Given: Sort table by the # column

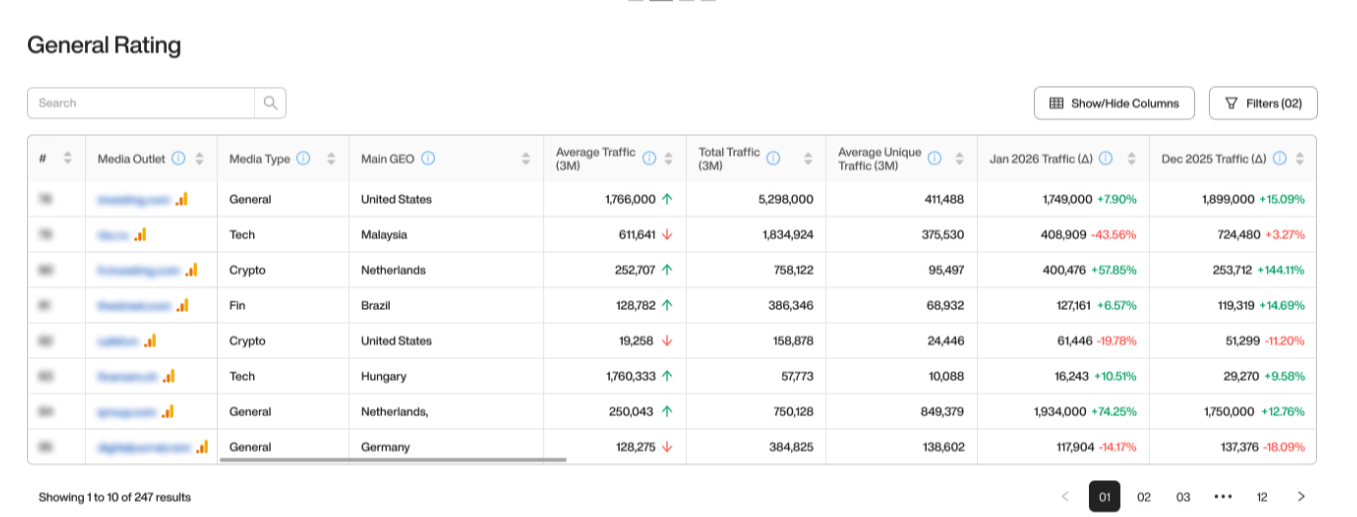Looking at the screenshot, I should 67,158.
